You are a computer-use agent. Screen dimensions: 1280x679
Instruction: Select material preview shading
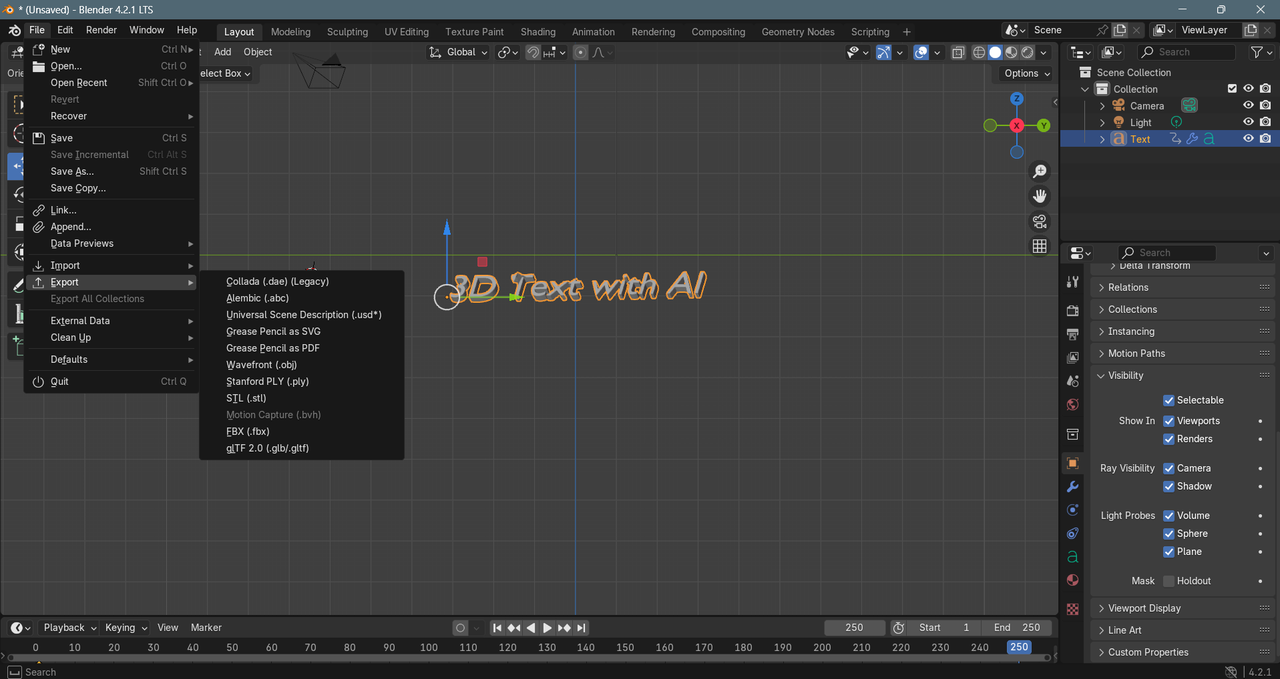pyautogui.click(x=1012, y=52)
